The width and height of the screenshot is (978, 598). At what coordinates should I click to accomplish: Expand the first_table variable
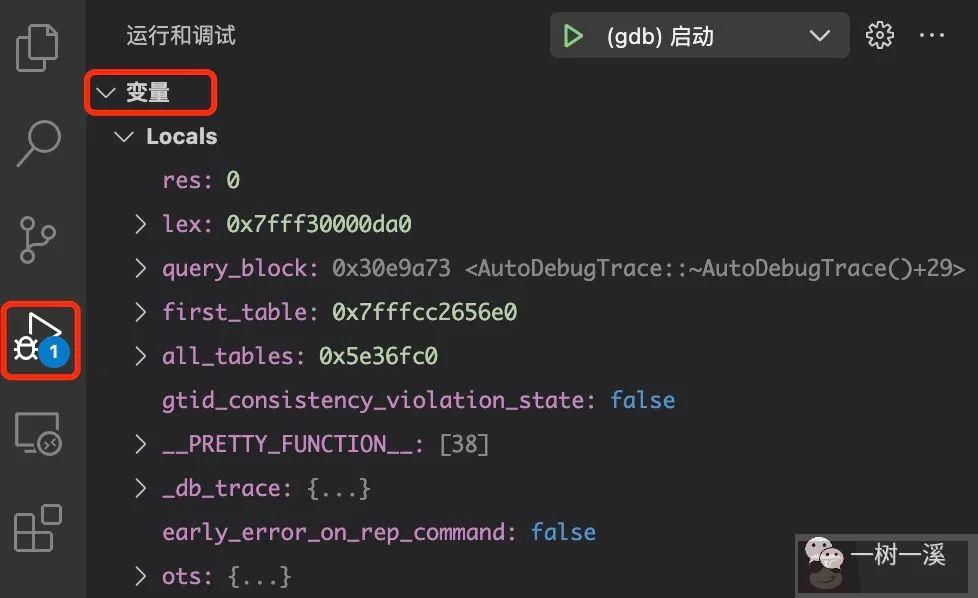click(140, 312)
